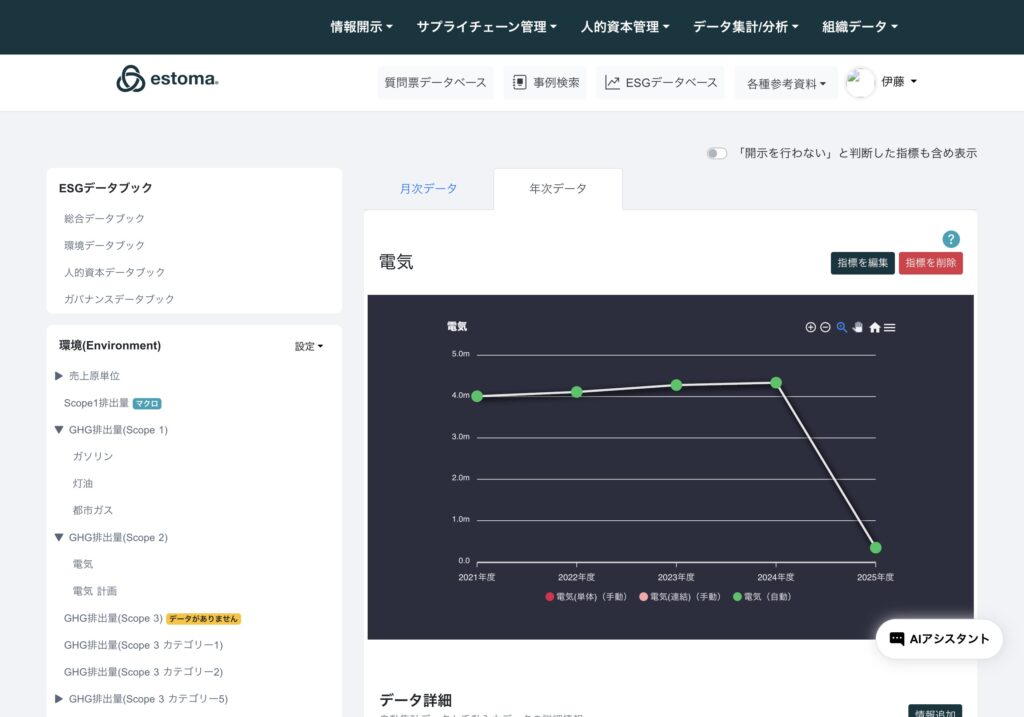Image resolution: width=1024 pixels, height=717 pixels.
Task: Click the chart zoom in icon
Action: point(810,327)
